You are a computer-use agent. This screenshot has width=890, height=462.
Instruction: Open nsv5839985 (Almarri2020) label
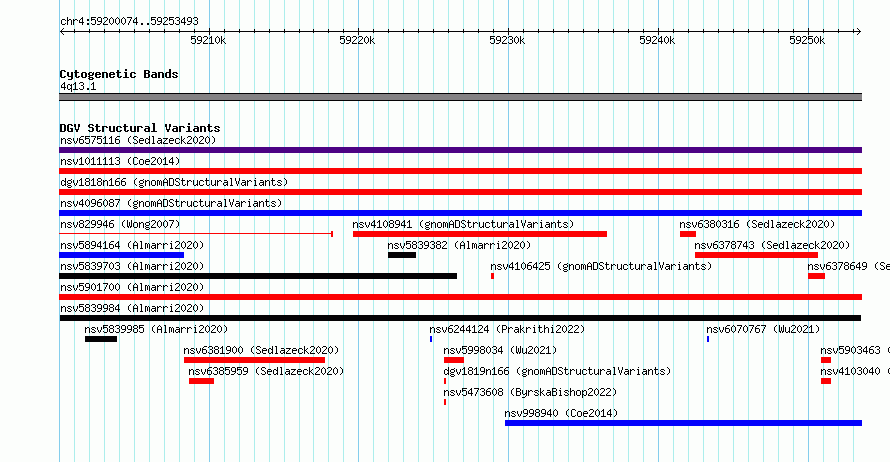pyautogui.click(x=156, y=329)
